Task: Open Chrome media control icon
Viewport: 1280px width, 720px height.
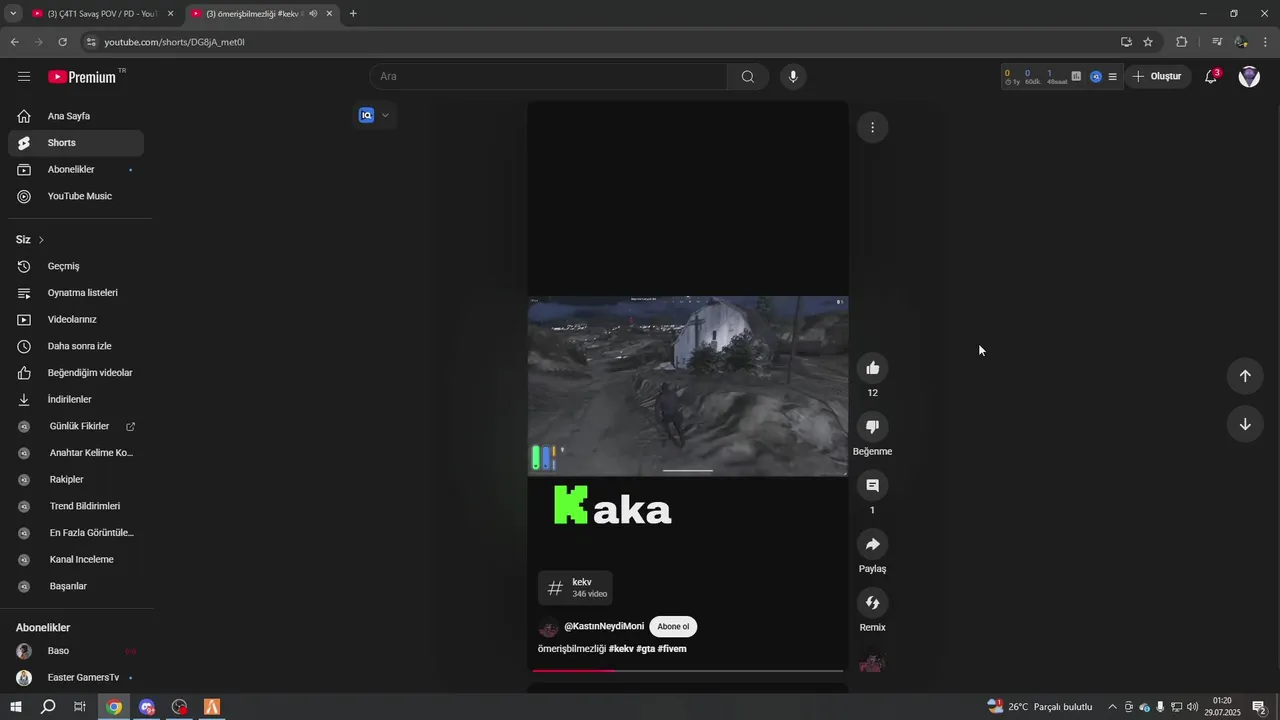Action: (x=1217, y=42)
